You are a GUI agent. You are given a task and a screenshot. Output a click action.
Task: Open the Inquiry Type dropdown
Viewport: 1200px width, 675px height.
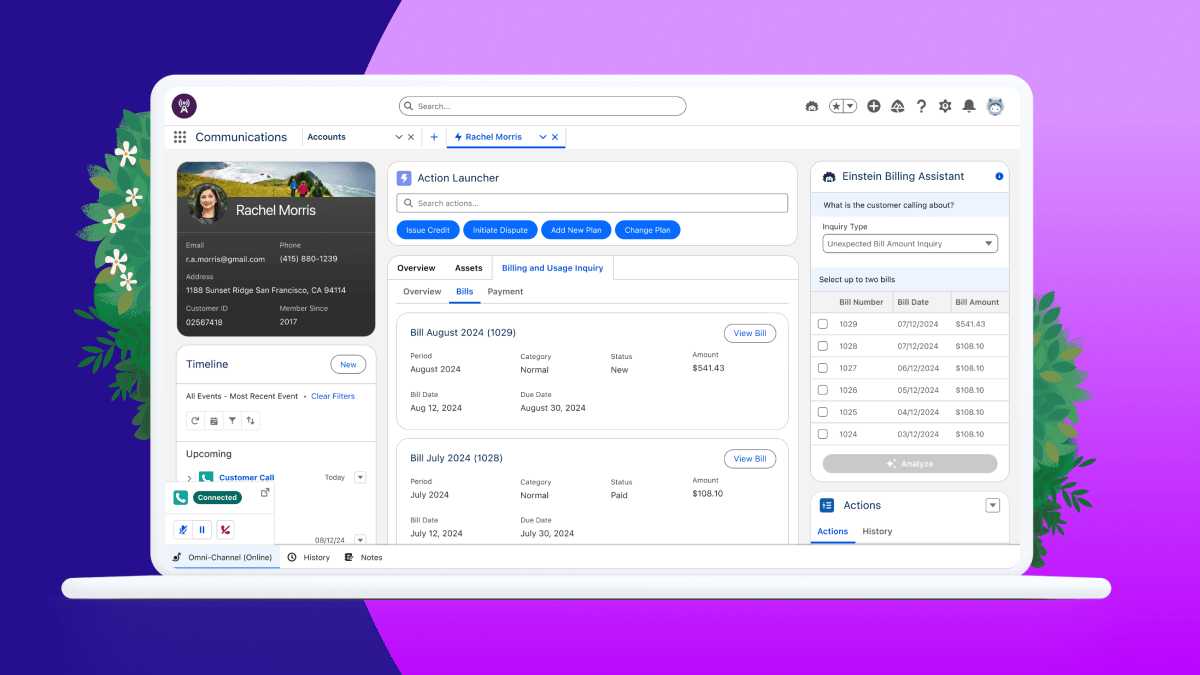pos(908,243)
